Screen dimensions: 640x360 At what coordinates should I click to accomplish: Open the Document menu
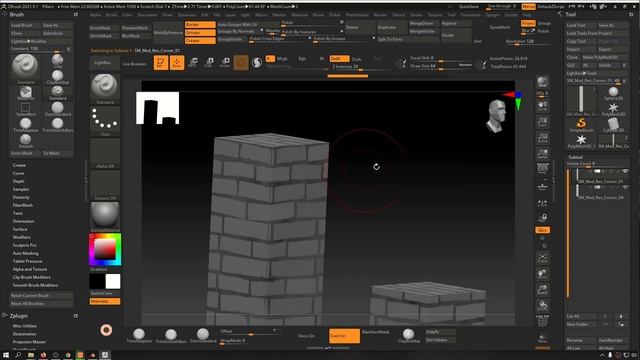pos(147,15)
